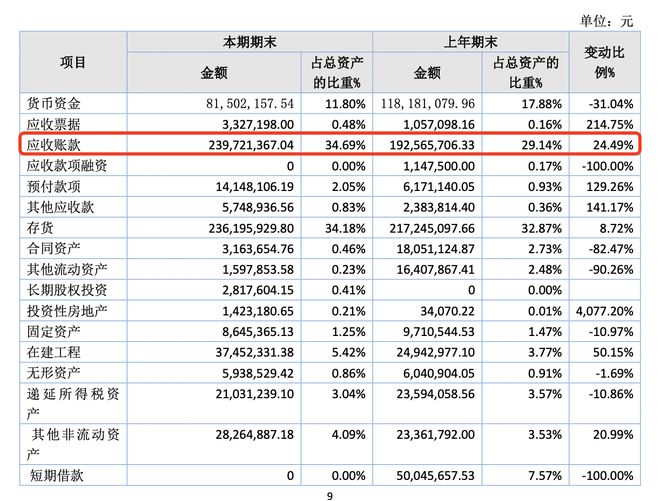Click page number 9 at bottom
The height and width of the screenshot is (501, 660).
click(330, 496)
